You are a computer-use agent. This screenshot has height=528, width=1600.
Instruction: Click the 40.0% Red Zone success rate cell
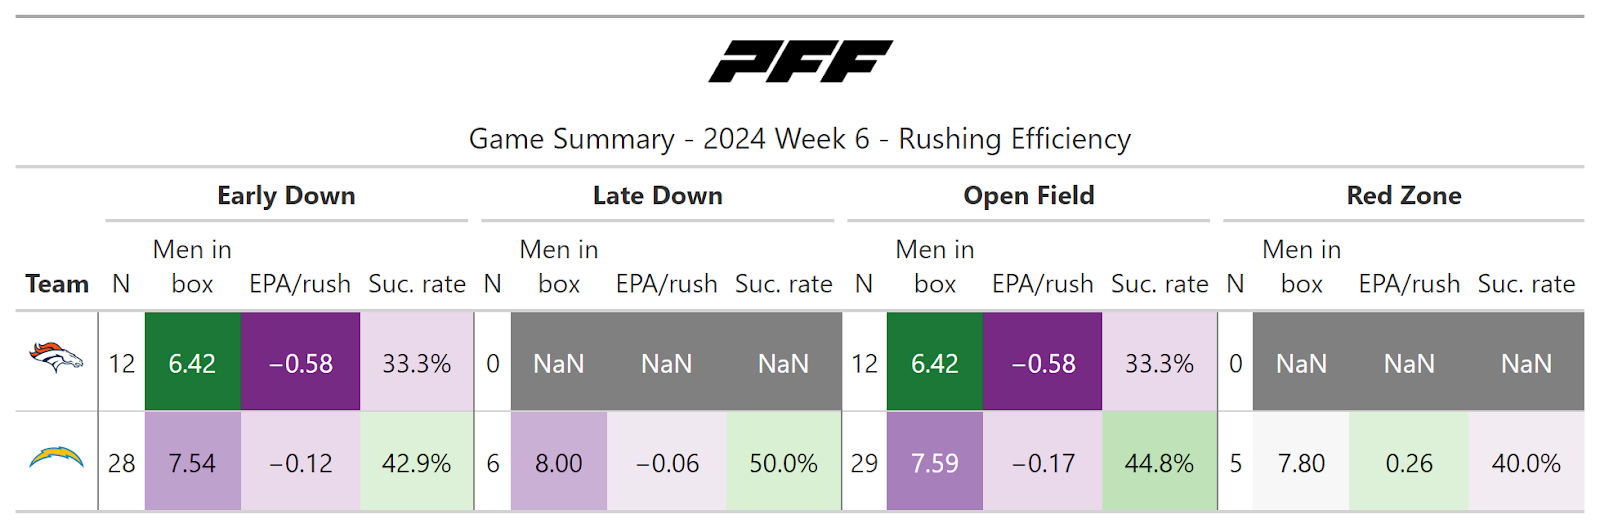[x=1526, y=463]
